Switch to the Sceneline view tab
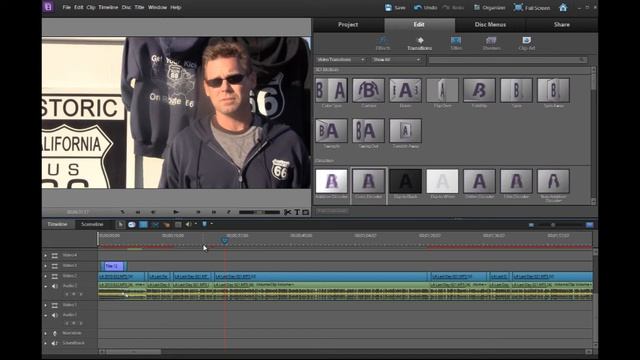The width and height of the screenshot is (640, 360). [x=92, y=224]
